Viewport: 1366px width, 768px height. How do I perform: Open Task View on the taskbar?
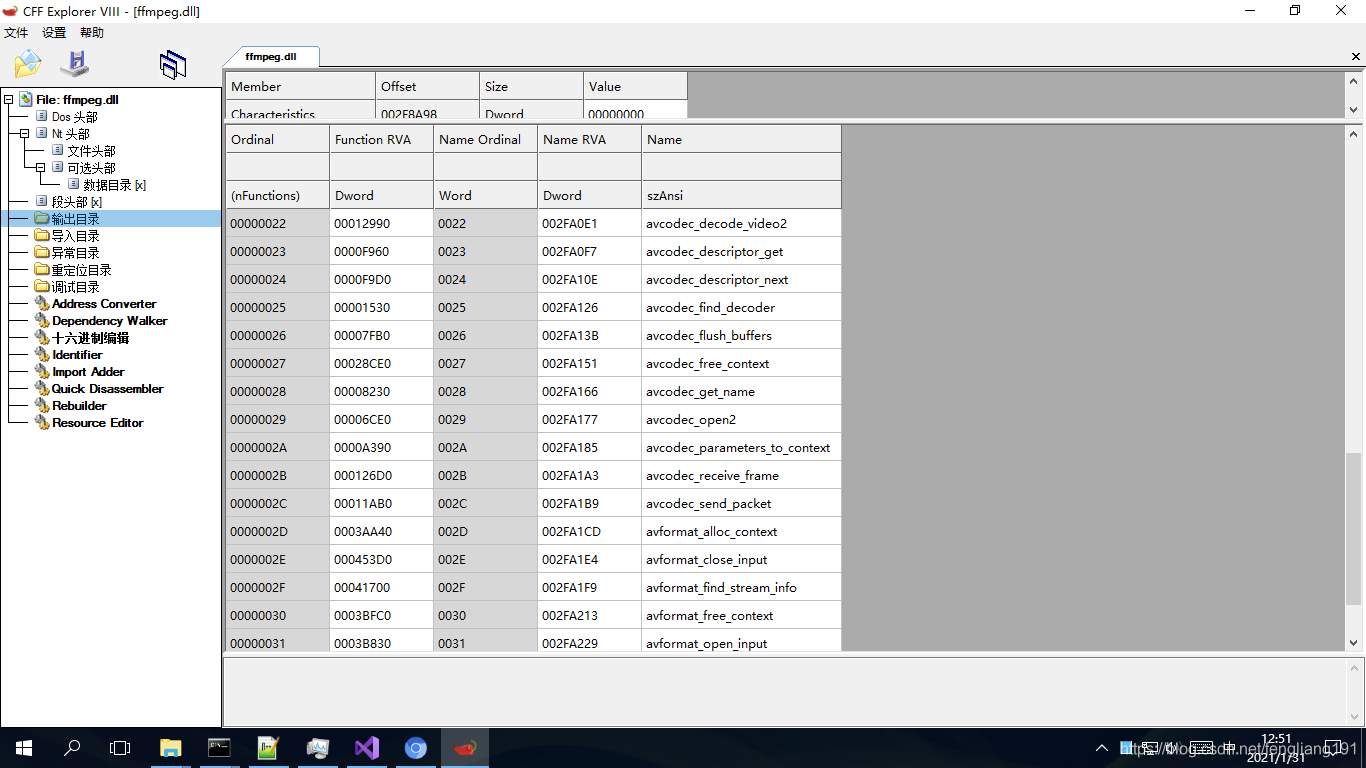[x=120, y=748]
